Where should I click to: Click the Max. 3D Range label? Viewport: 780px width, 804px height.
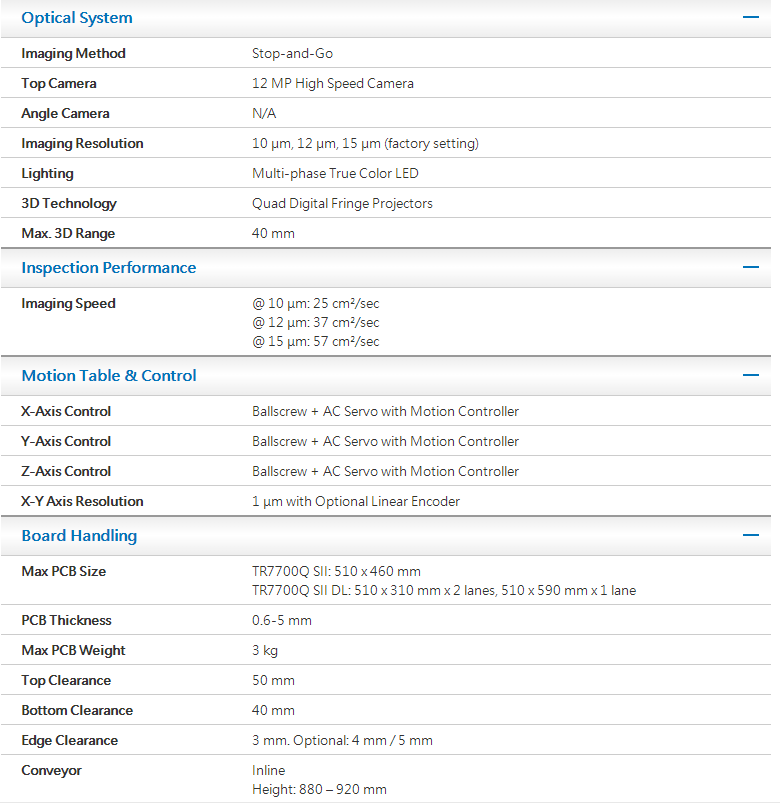(68, 233)
